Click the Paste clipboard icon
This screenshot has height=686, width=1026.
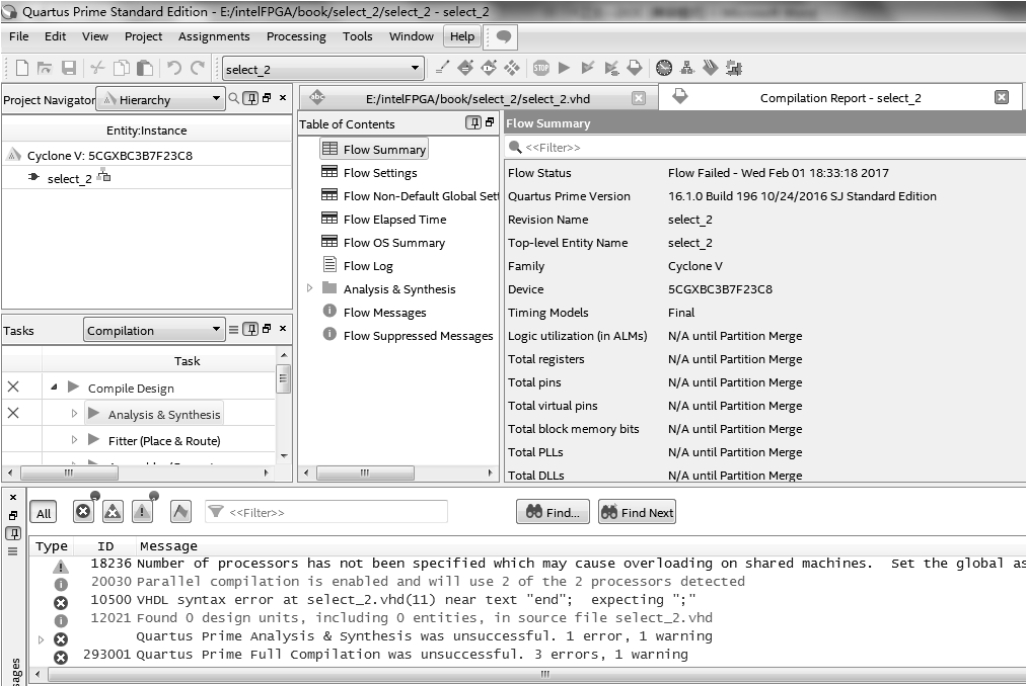(145, 68)
